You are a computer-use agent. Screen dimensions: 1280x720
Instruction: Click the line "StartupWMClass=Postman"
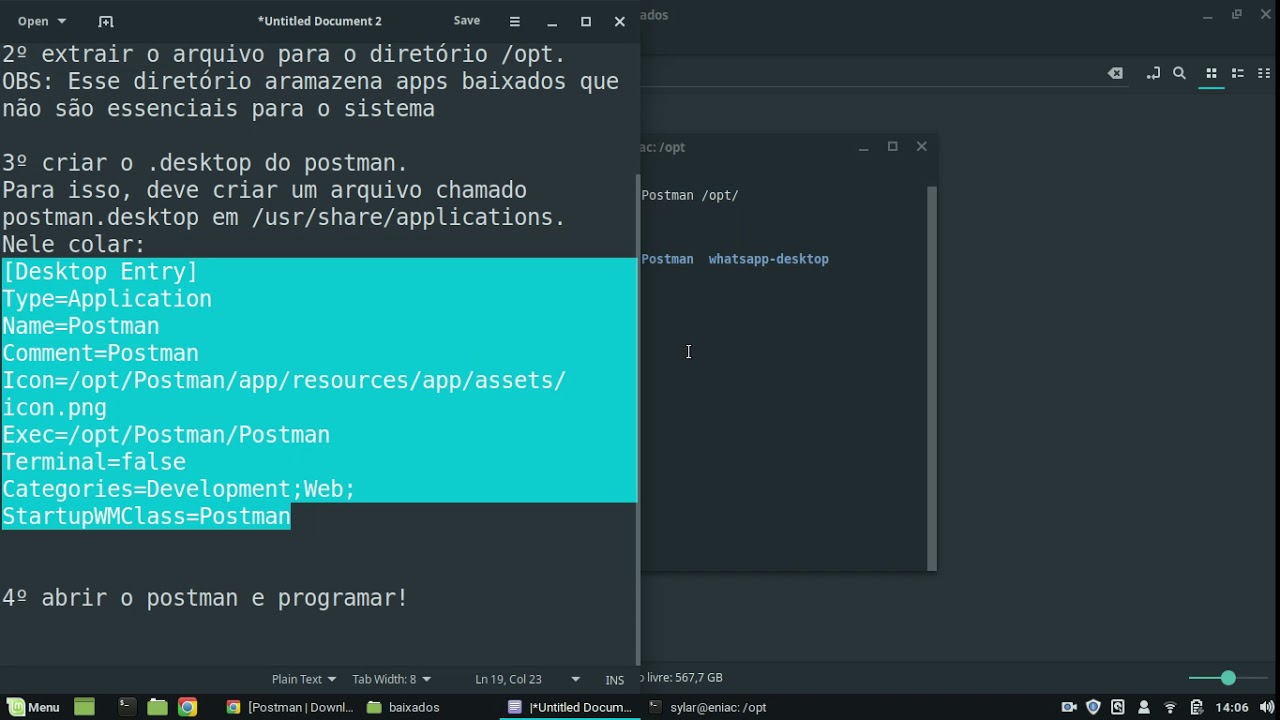(x=146, y=516)
